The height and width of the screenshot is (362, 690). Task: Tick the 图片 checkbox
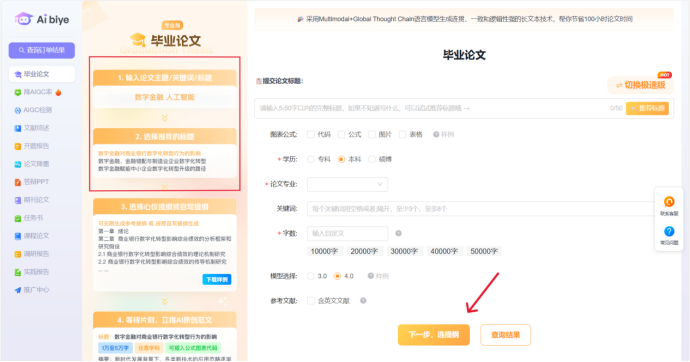tap(372, 134)
